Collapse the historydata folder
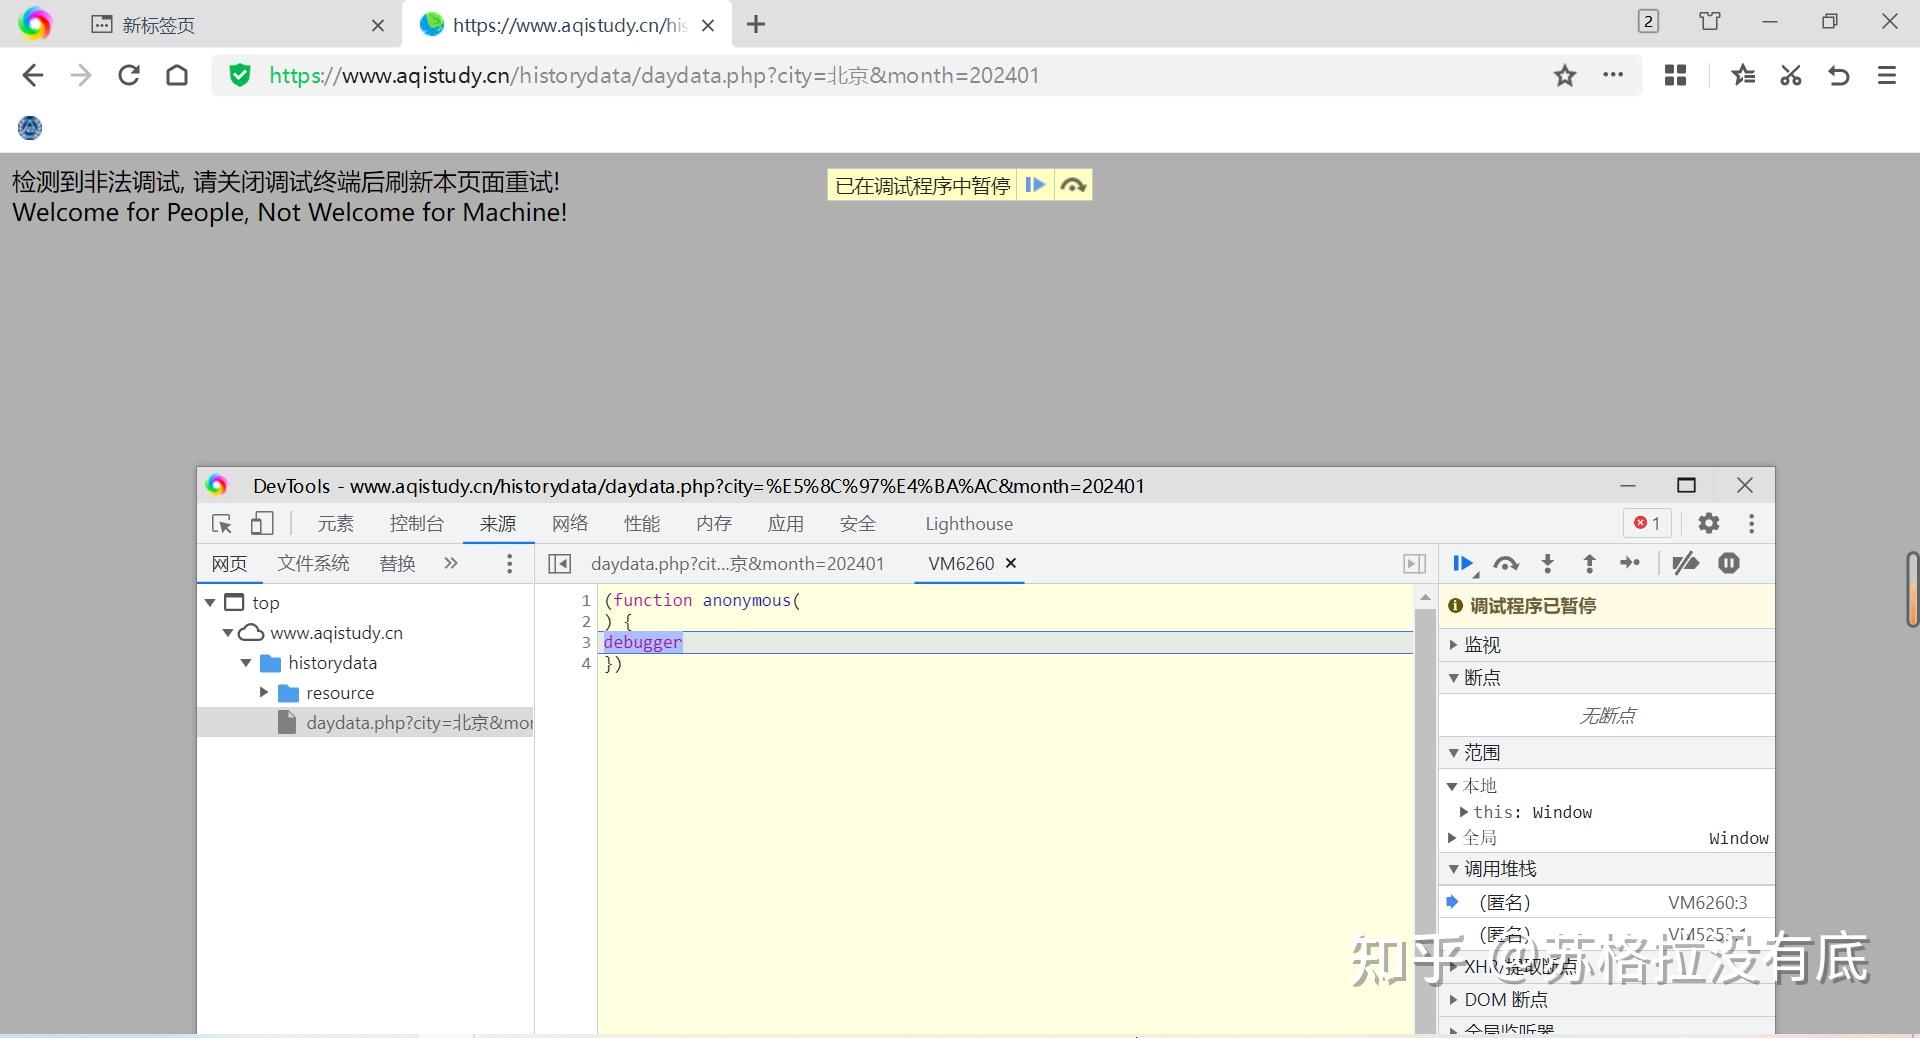 [x=246, y=663]
